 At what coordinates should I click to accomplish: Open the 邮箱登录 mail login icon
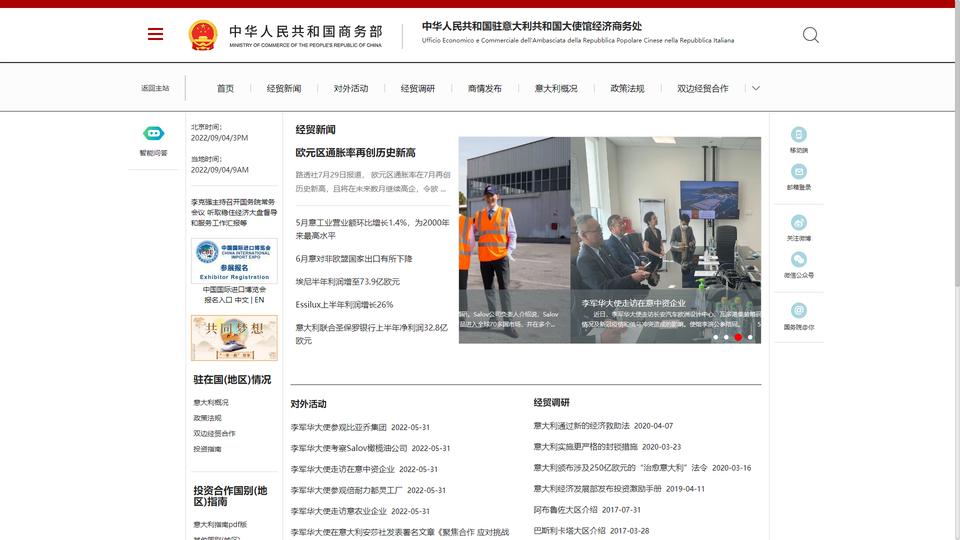coord(798,171)
